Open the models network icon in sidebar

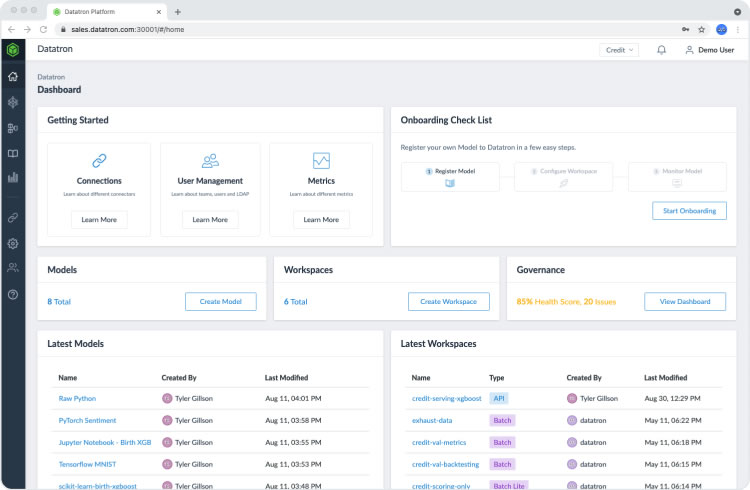(x=13, y=102)
